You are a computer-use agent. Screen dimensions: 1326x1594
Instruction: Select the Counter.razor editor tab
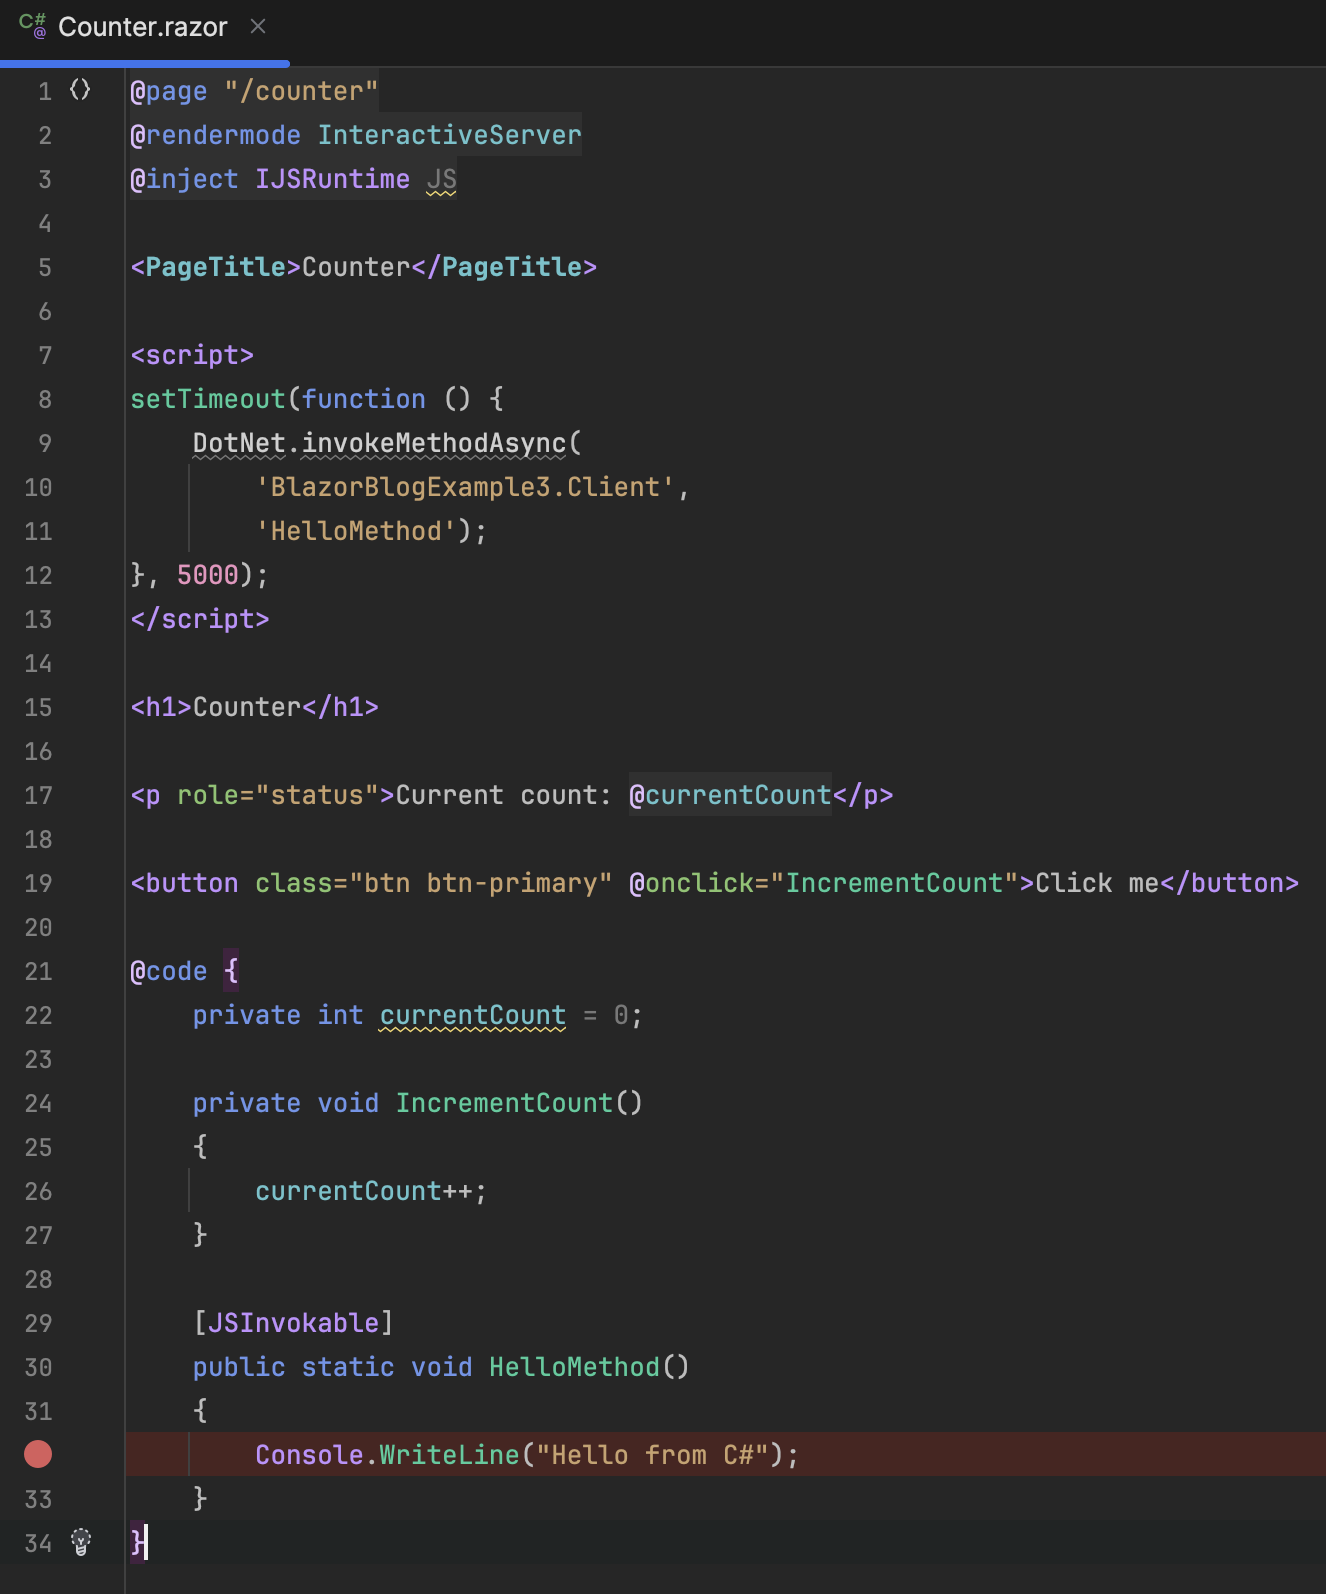(x=143, y=28)
